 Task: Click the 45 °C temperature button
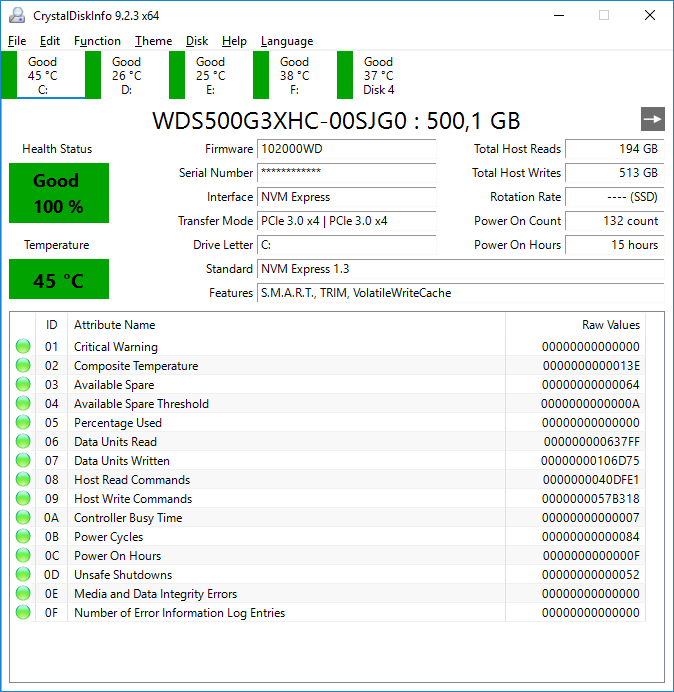59,279
